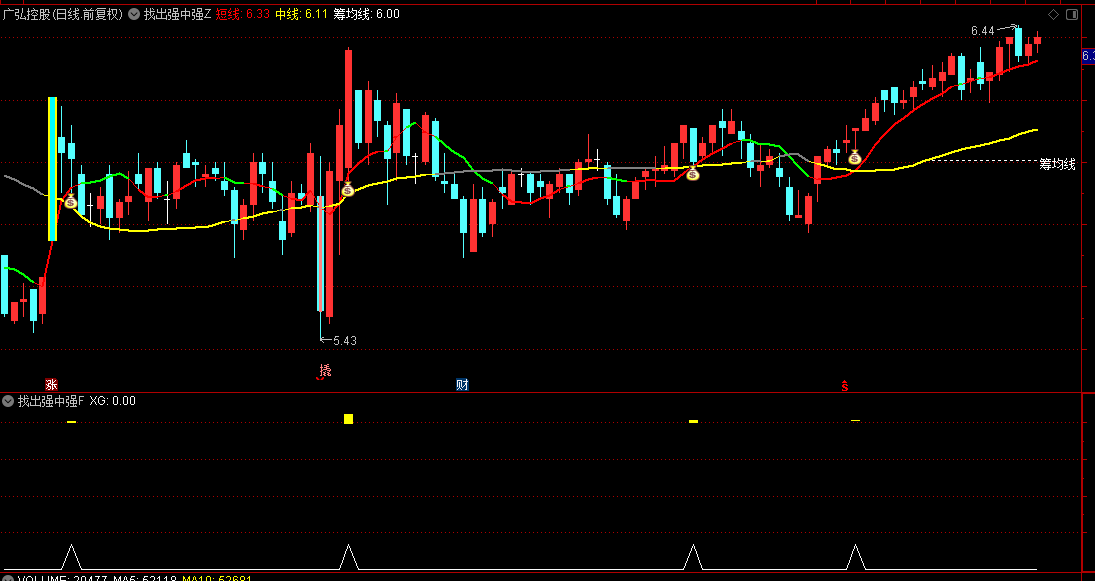
Task: Click the red S marker below the chart
Action: click(x=844, y=385)
